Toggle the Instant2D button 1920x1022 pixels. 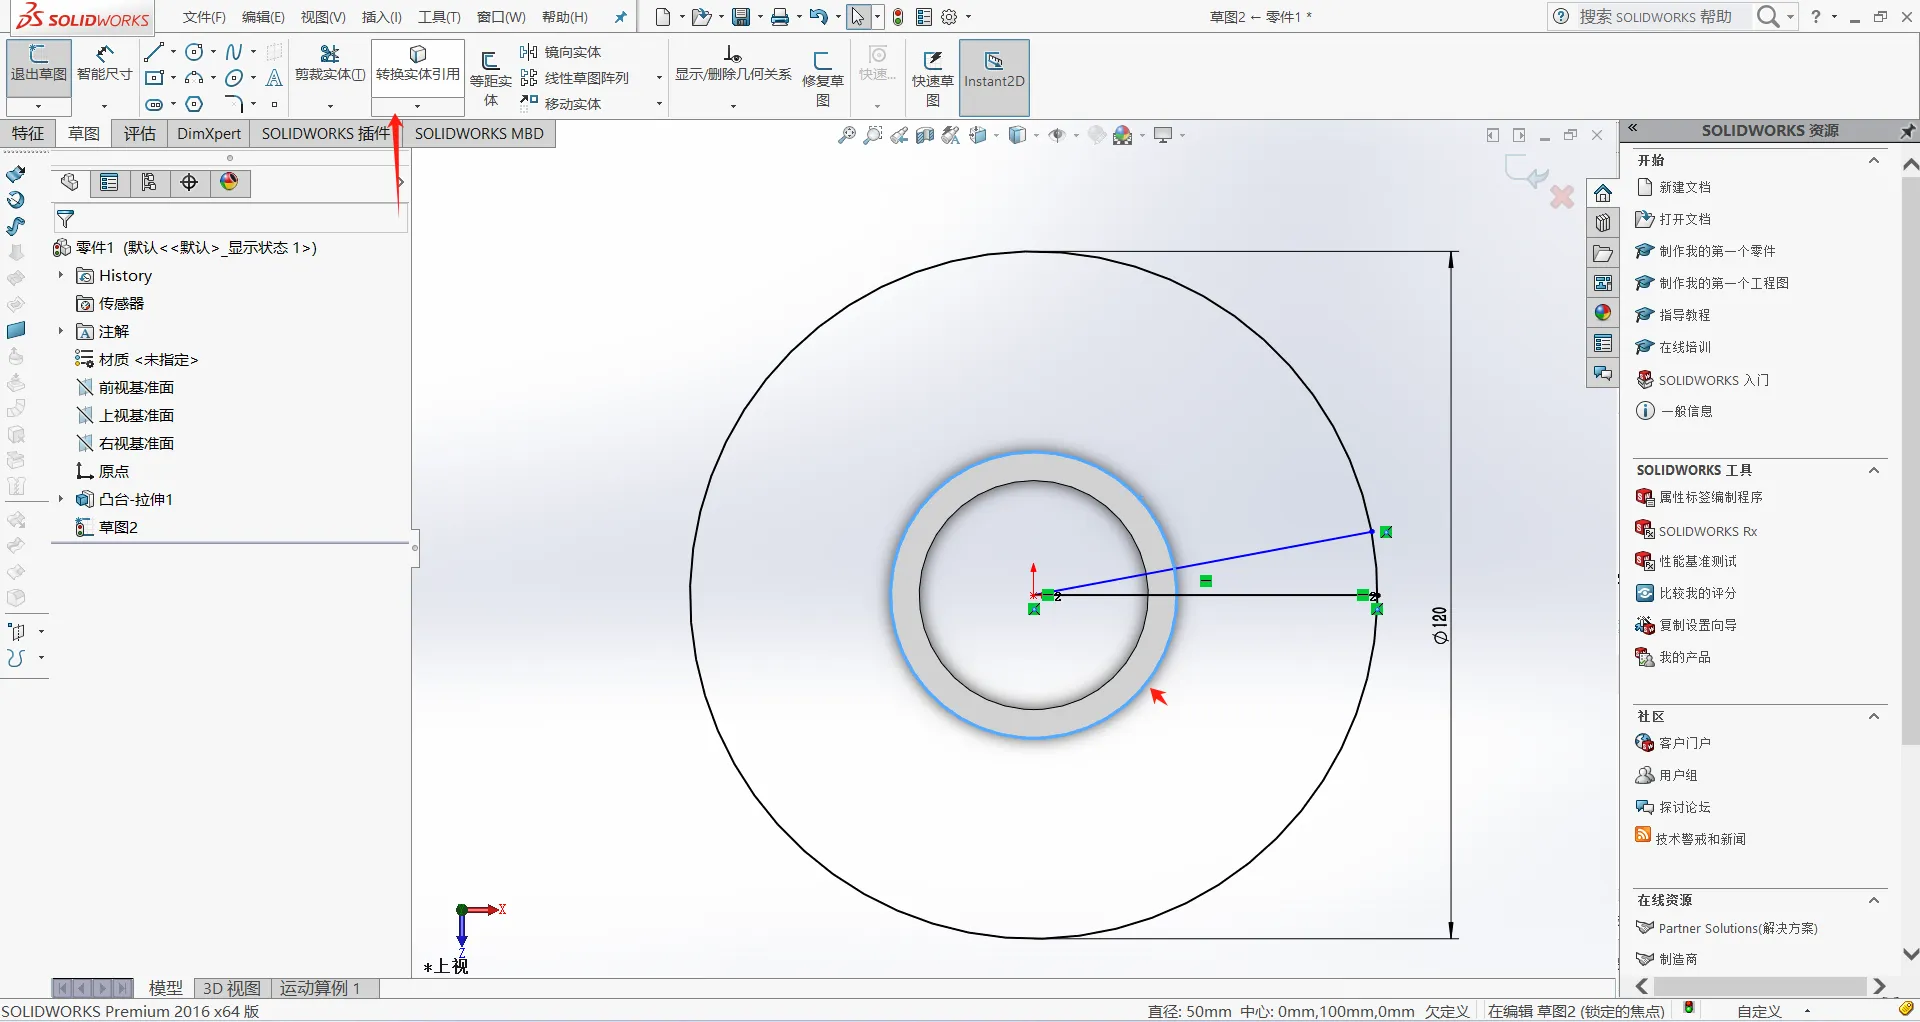click(x=994, y=70)
